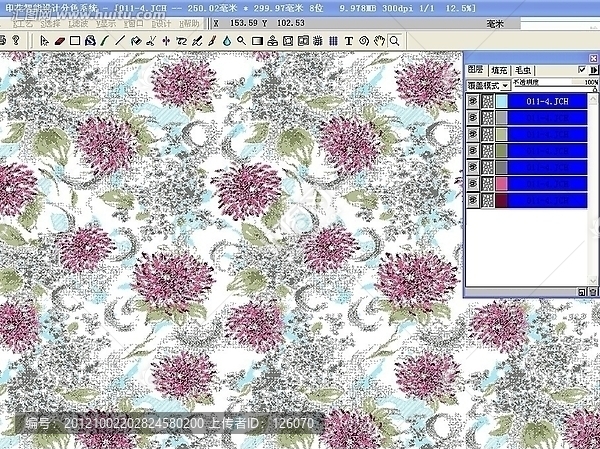Select the vertical grid lines tool
This screenshot has height=449, width=600.
pyautogui.click(x=333, y=41)
